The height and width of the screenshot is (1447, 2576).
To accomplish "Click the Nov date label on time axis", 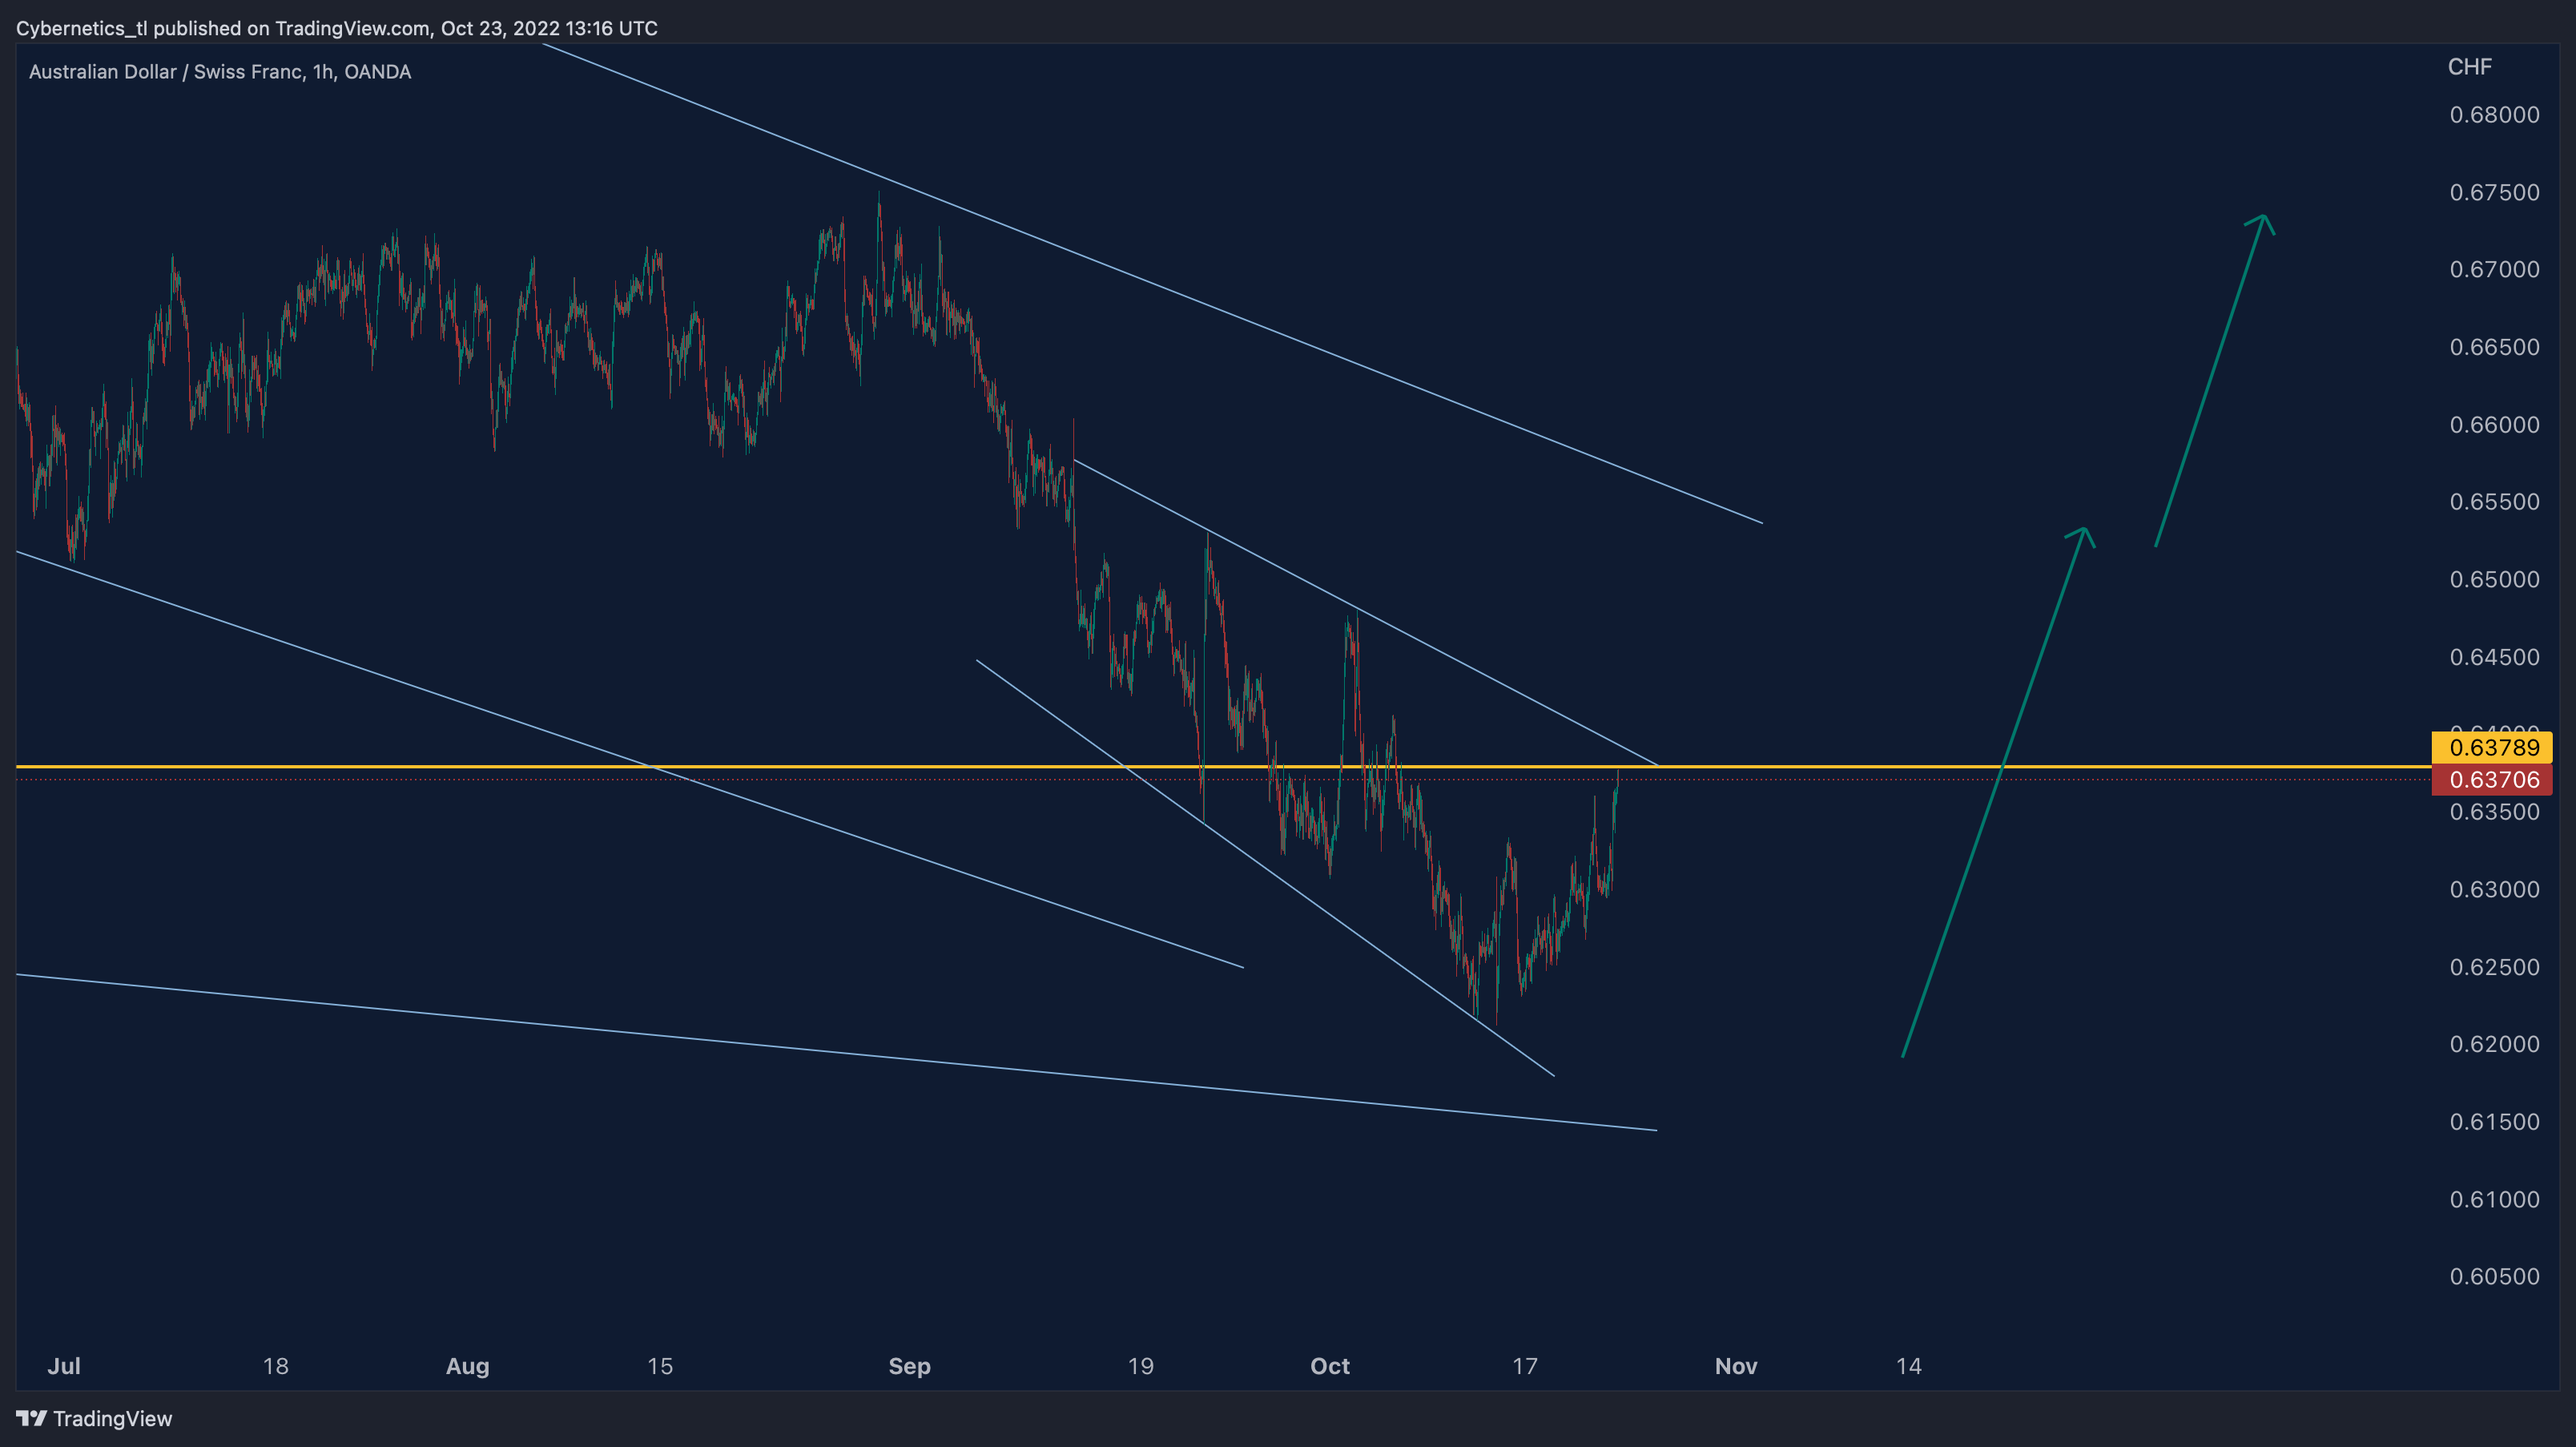I will pos(1736,1366).
